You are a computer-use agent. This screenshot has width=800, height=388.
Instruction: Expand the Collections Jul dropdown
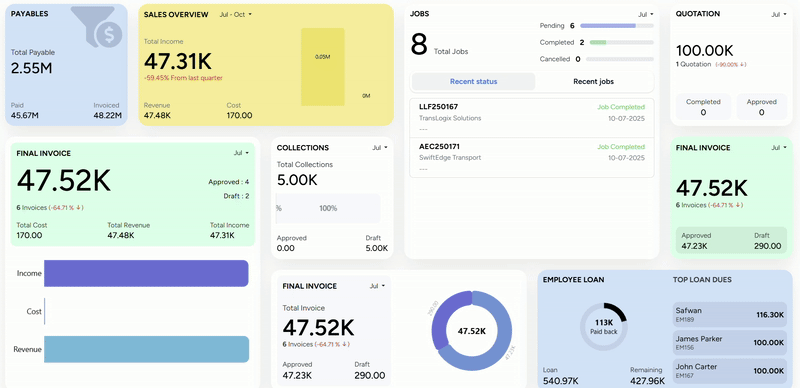click(x=380, y=148)
